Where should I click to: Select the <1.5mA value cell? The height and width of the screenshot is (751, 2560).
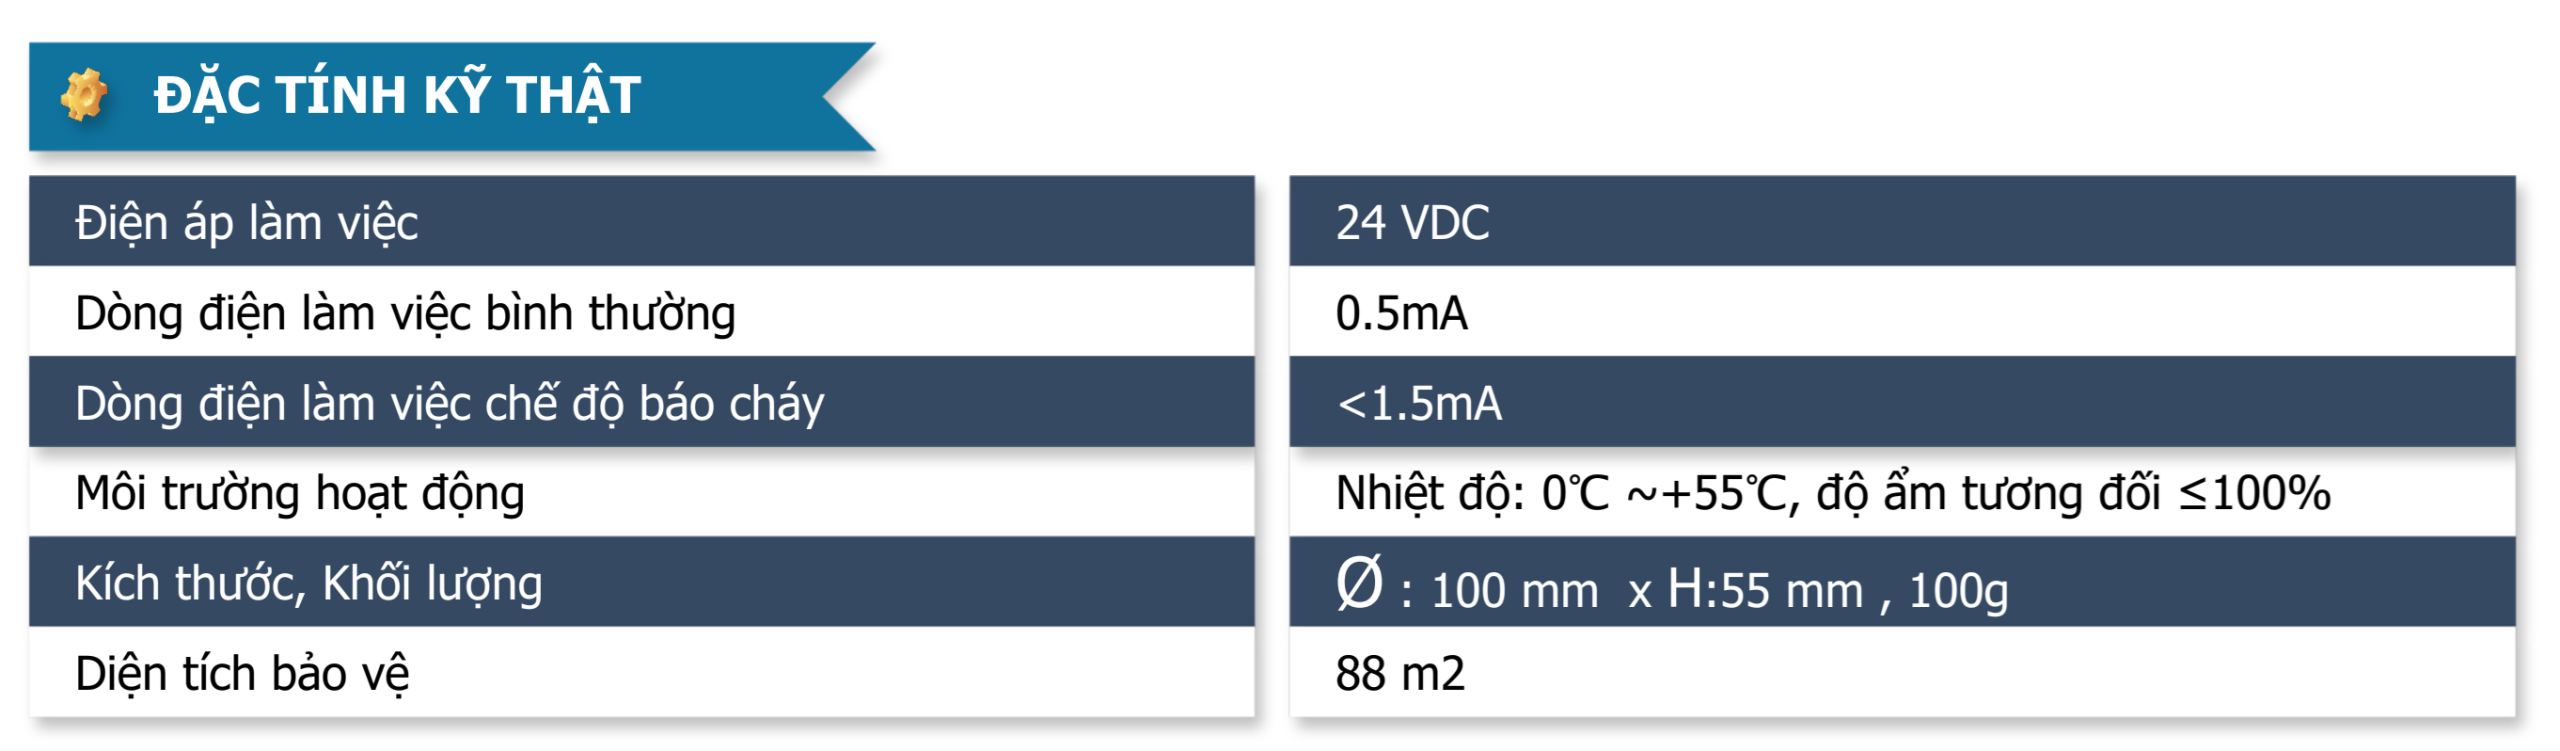pos(1902,401)
